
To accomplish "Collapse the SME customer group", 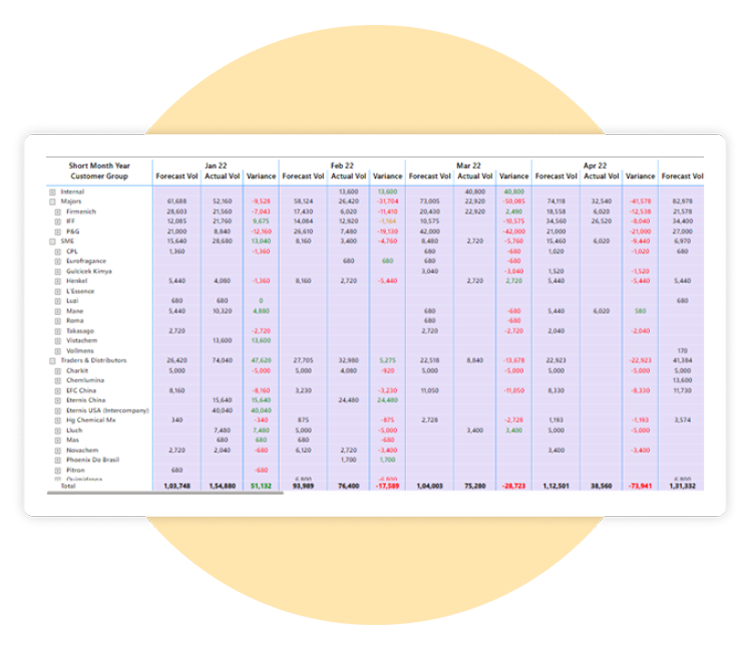I will tap(52, 241).
